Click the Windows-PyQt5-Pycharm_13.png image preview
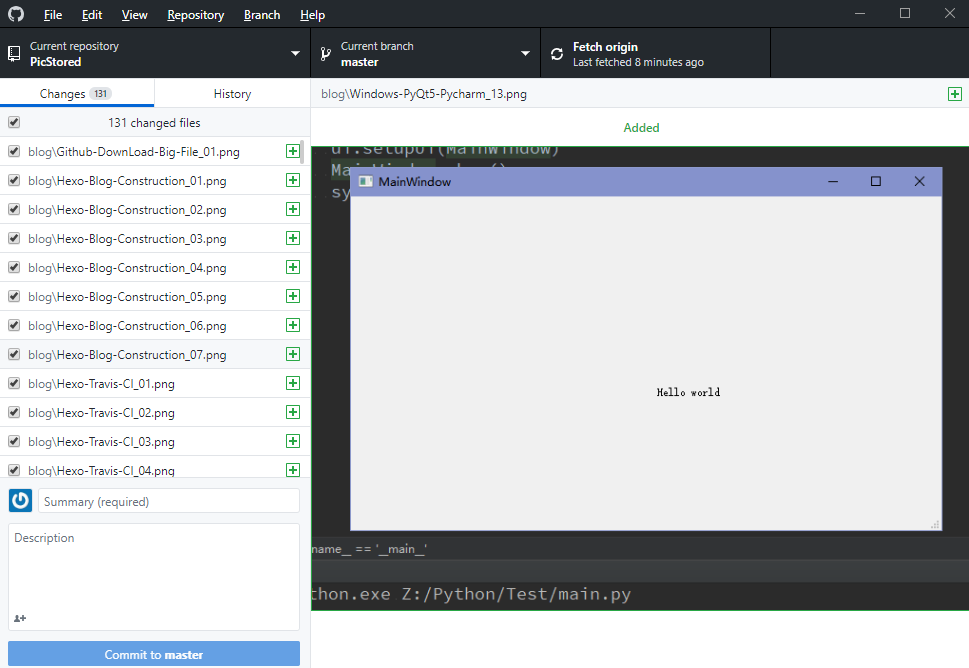 point(640,379)
